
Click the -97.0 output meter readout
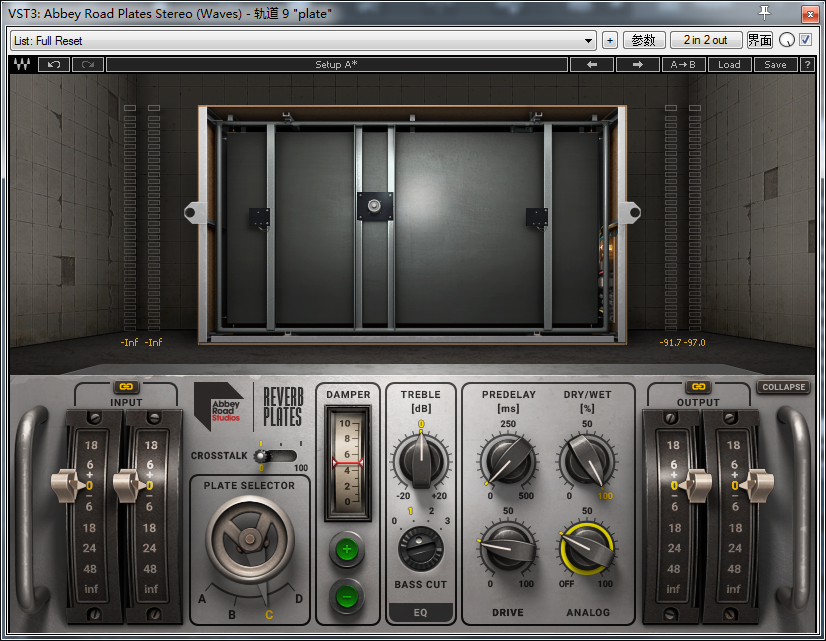tap(695, 342)
